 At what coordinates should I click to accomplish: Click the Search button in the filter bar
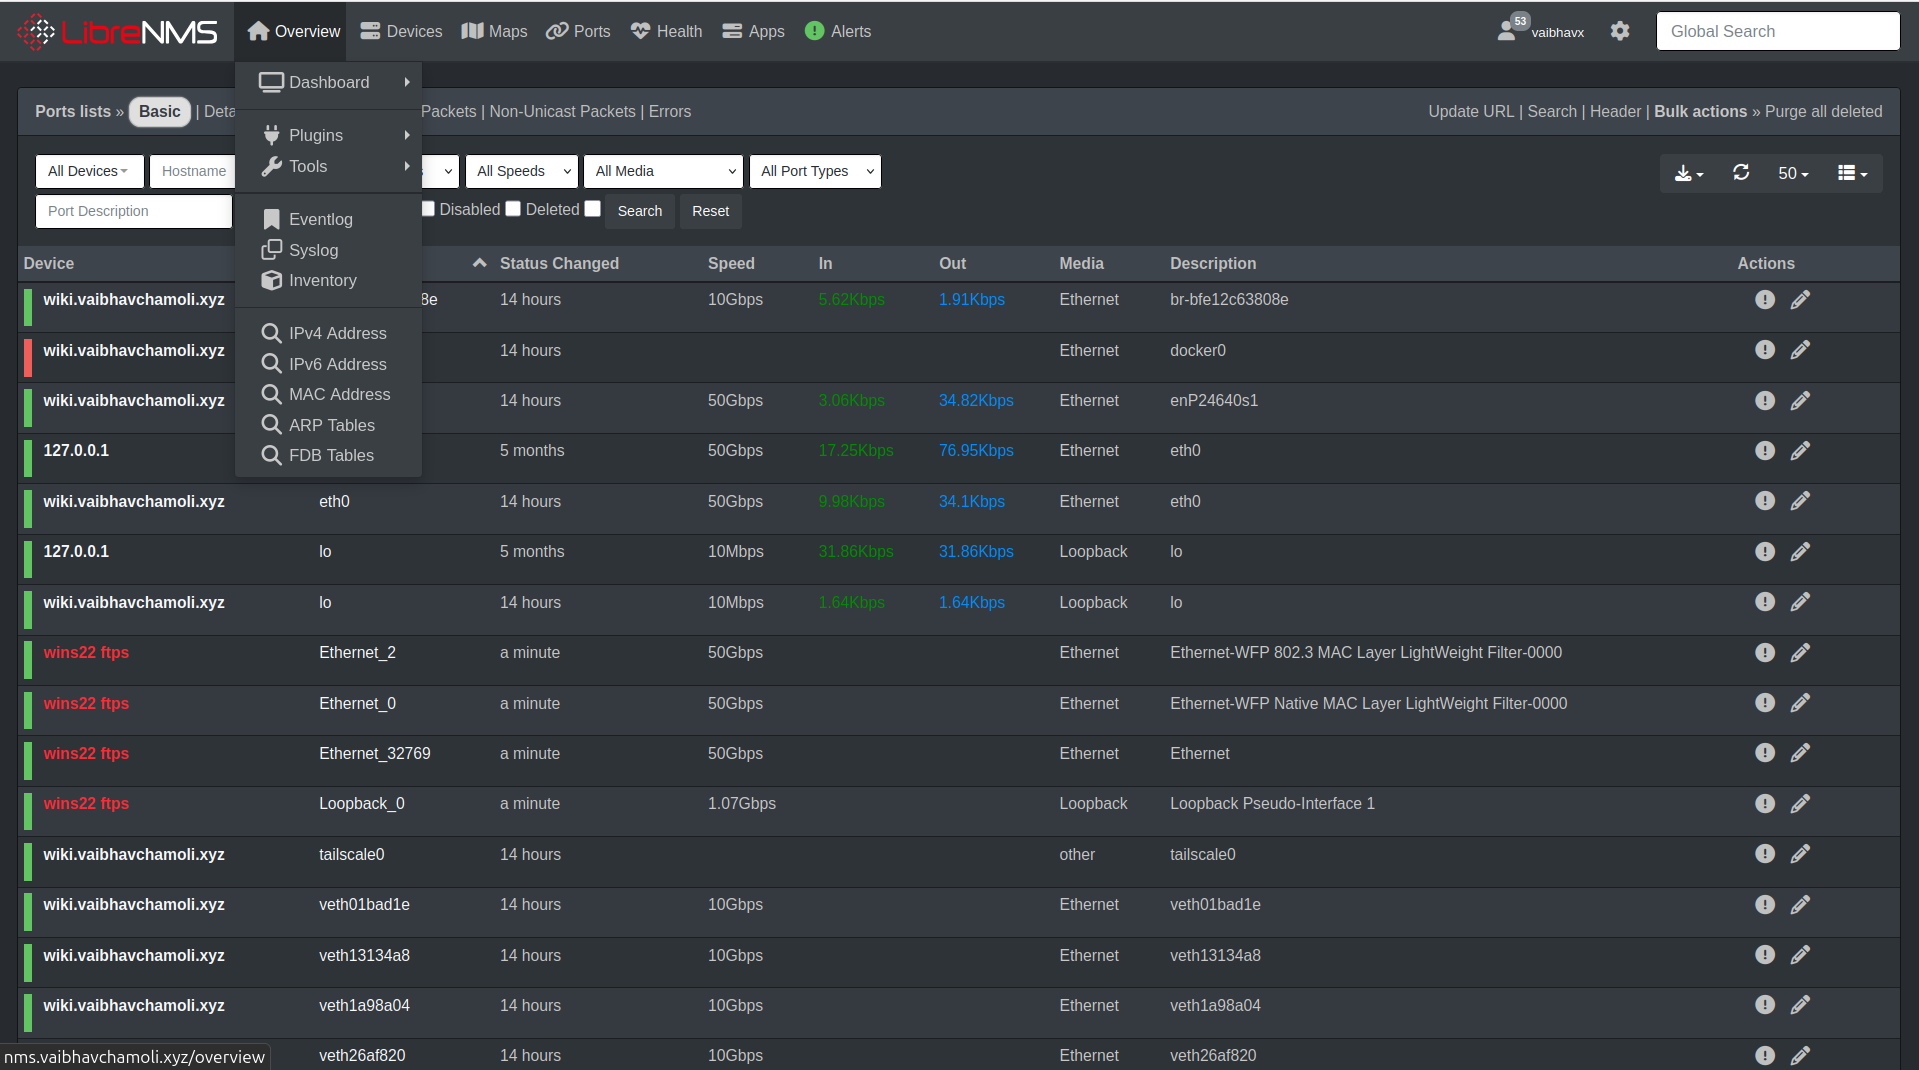tap(639, 211)
